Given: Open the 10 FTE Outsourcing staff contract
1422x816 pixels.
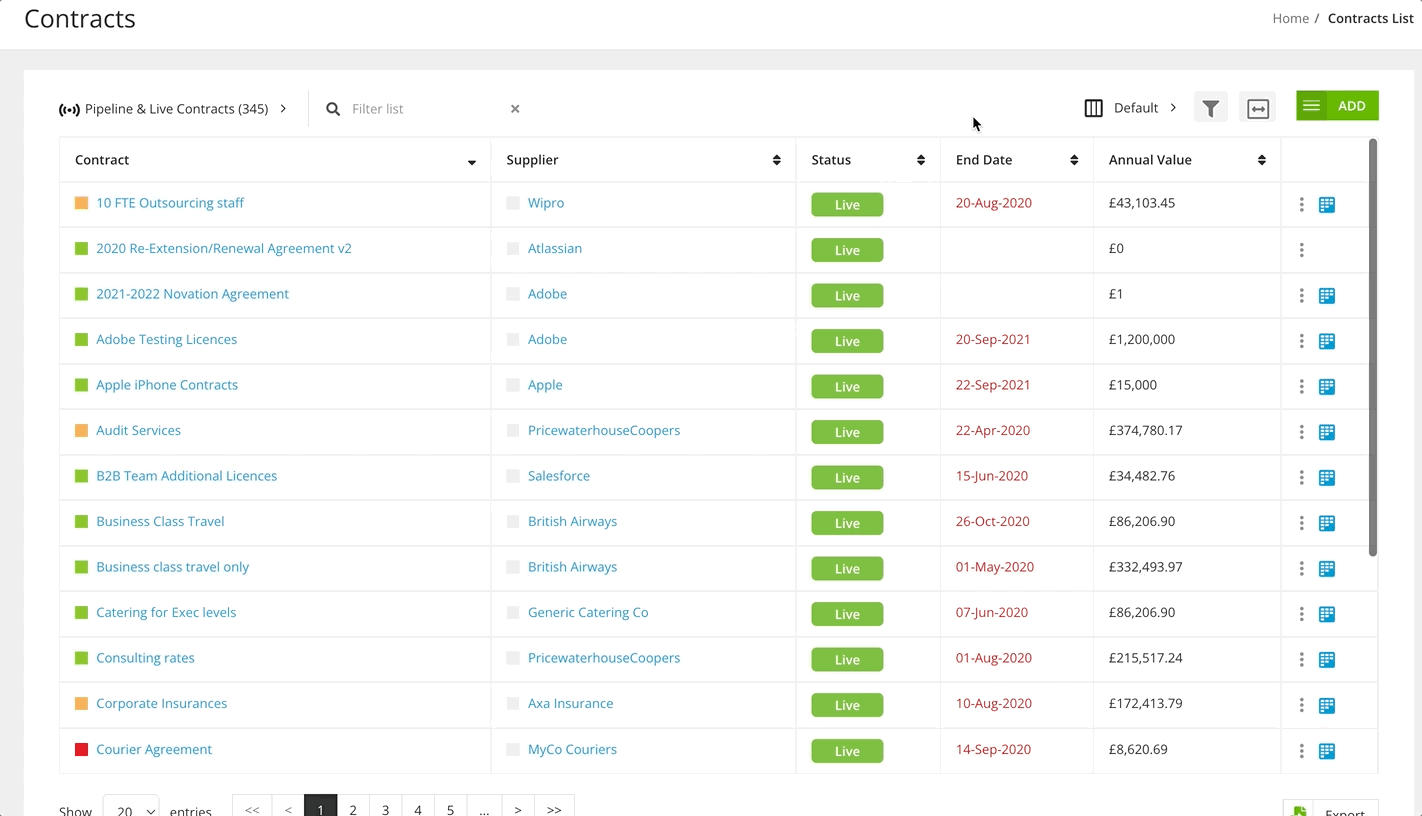Looking at the screenshot, I should (170, 203).
